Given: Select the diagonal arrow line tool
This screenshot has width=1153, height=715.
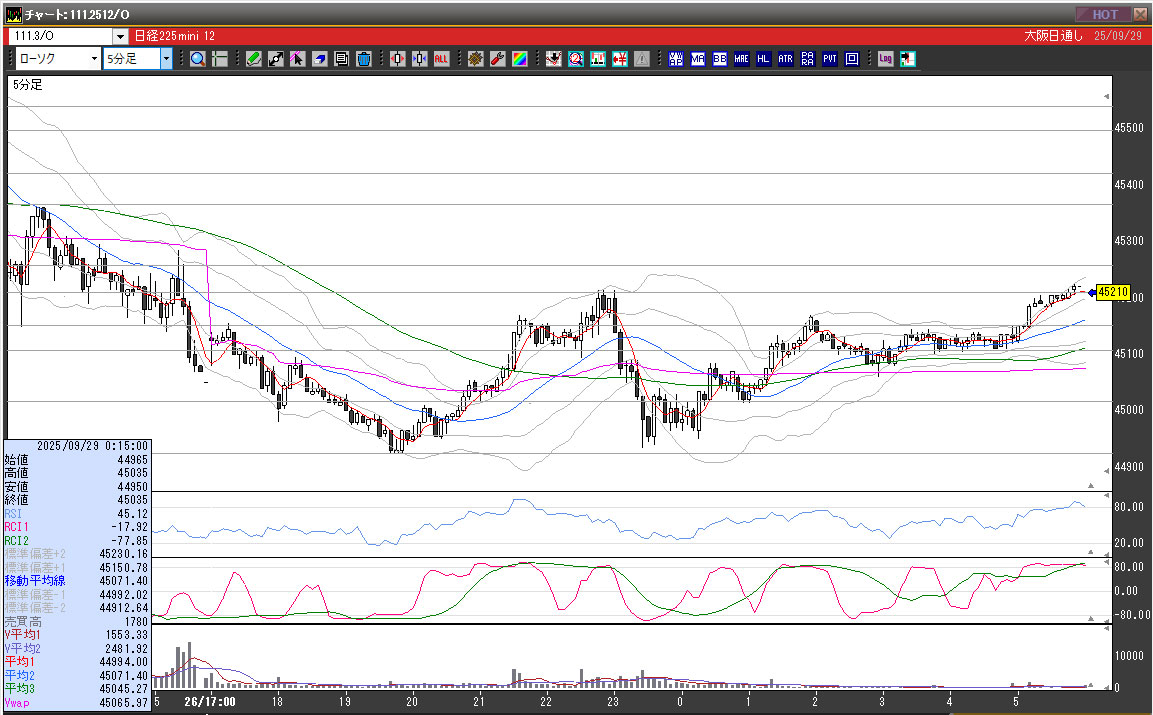Looking at the screenshot, I should click(x=276, y=59).
